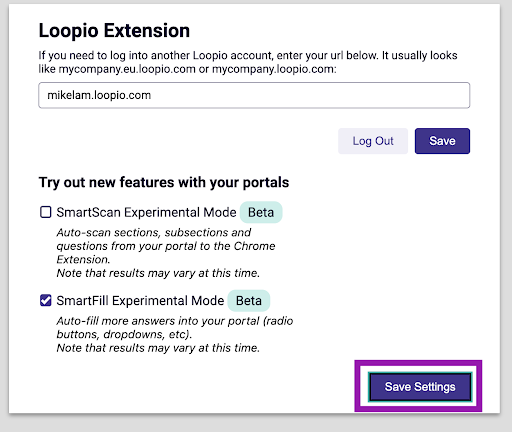Click the Log Out button
The width and height of the screenshot is (512, 432).
373,141
